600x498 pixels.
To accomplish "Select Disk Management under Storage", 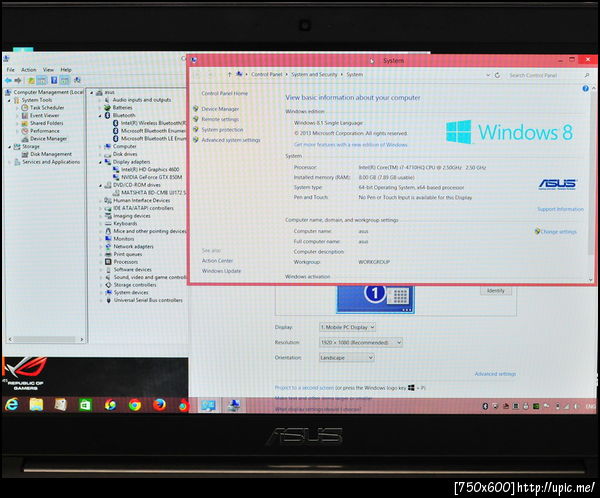I will 51,154.
